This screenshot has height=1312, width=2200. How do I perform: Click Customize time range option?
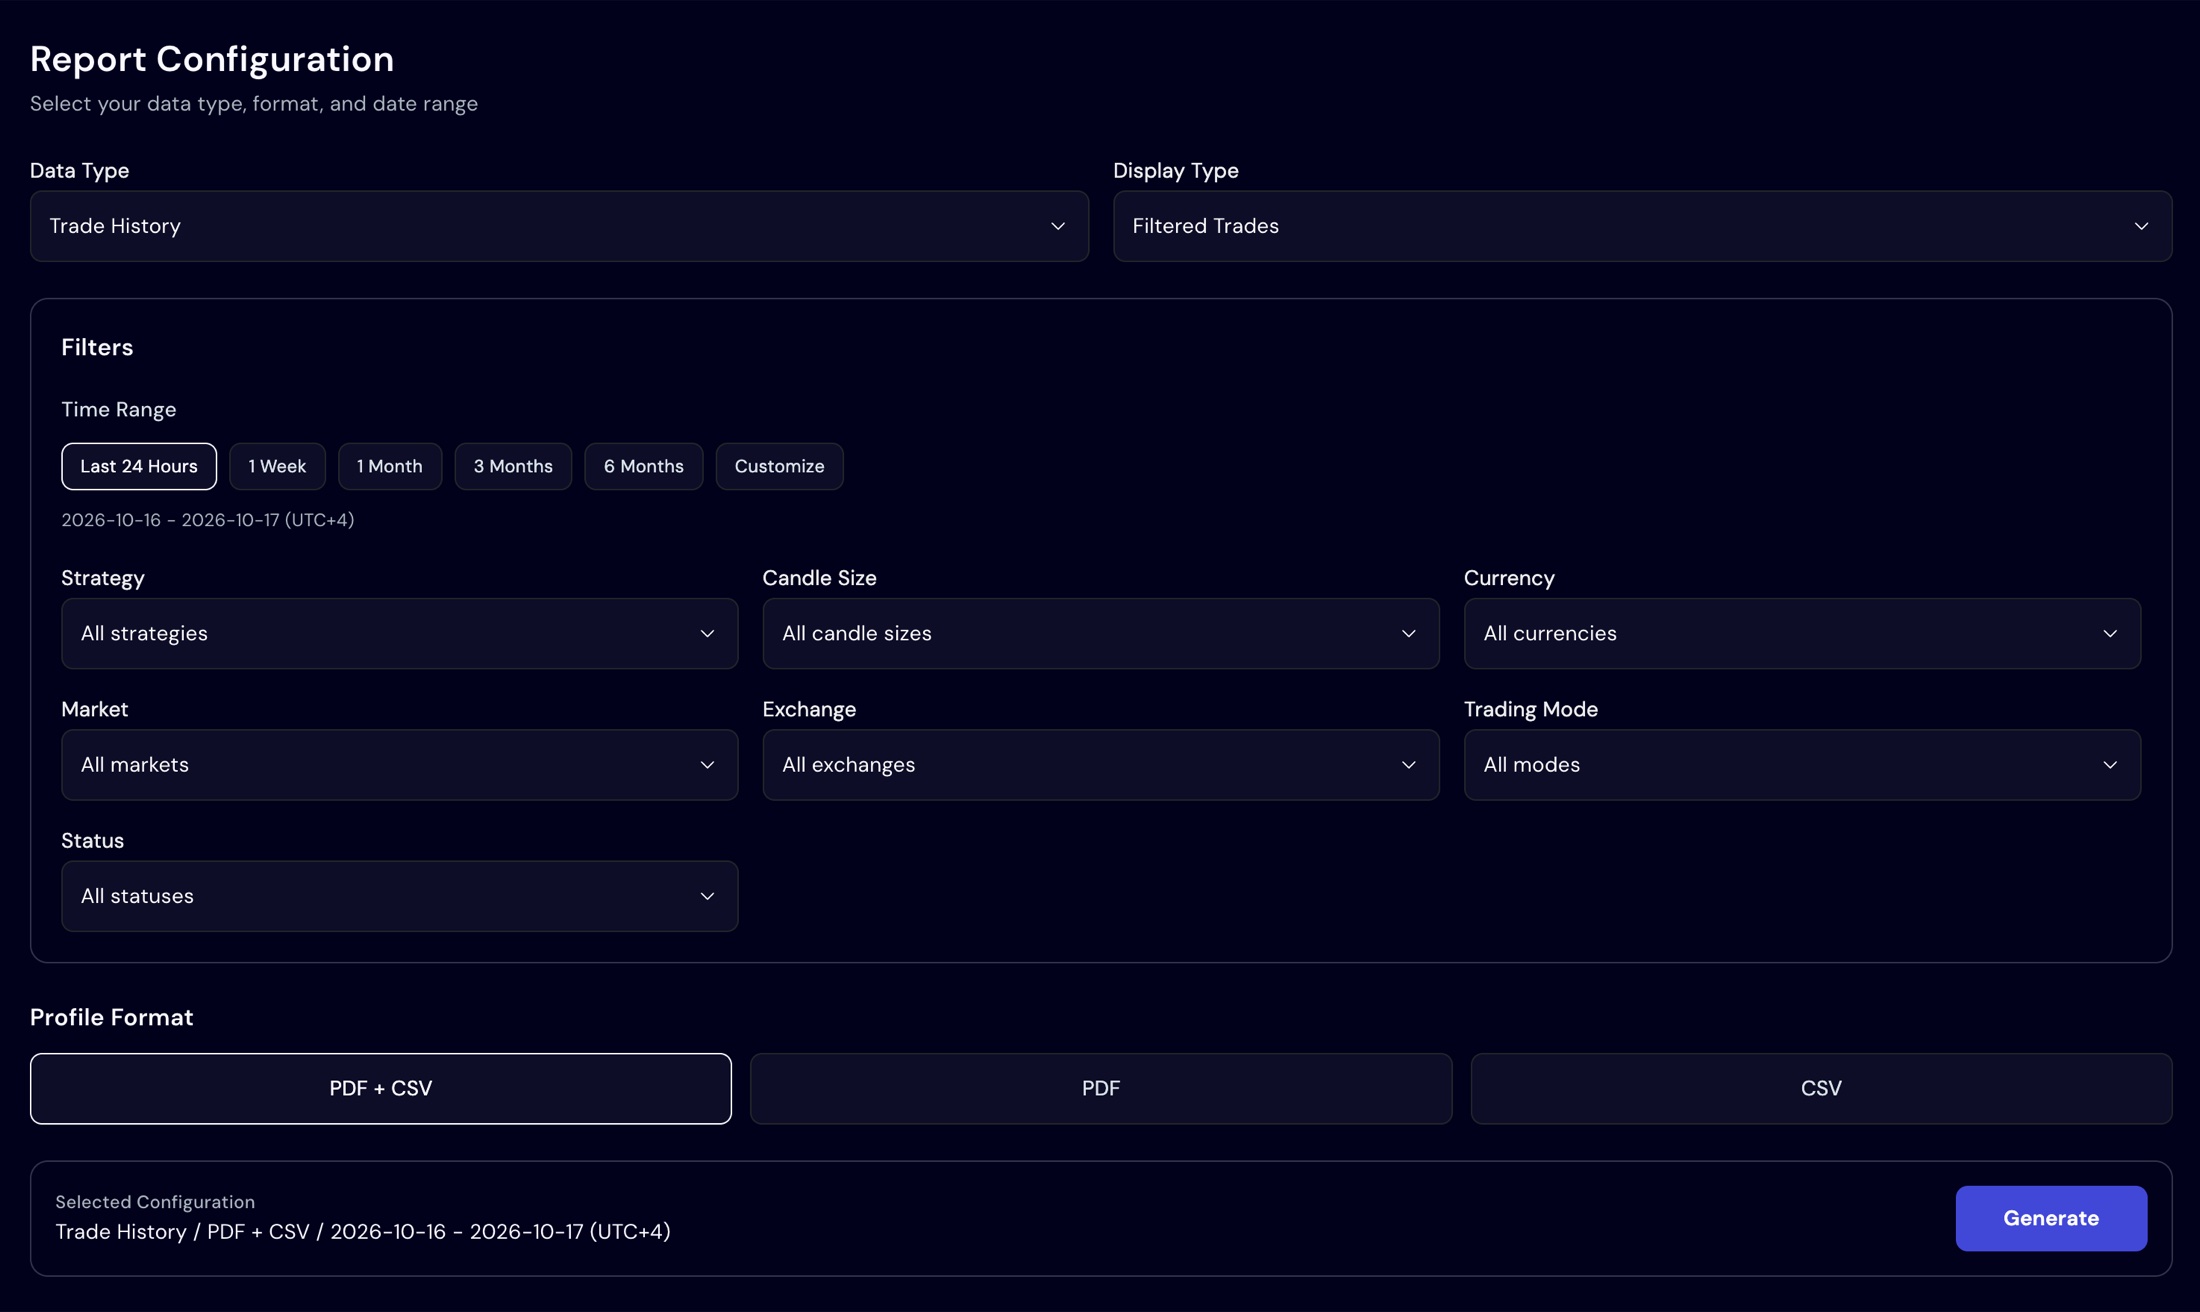pos(779,466)
